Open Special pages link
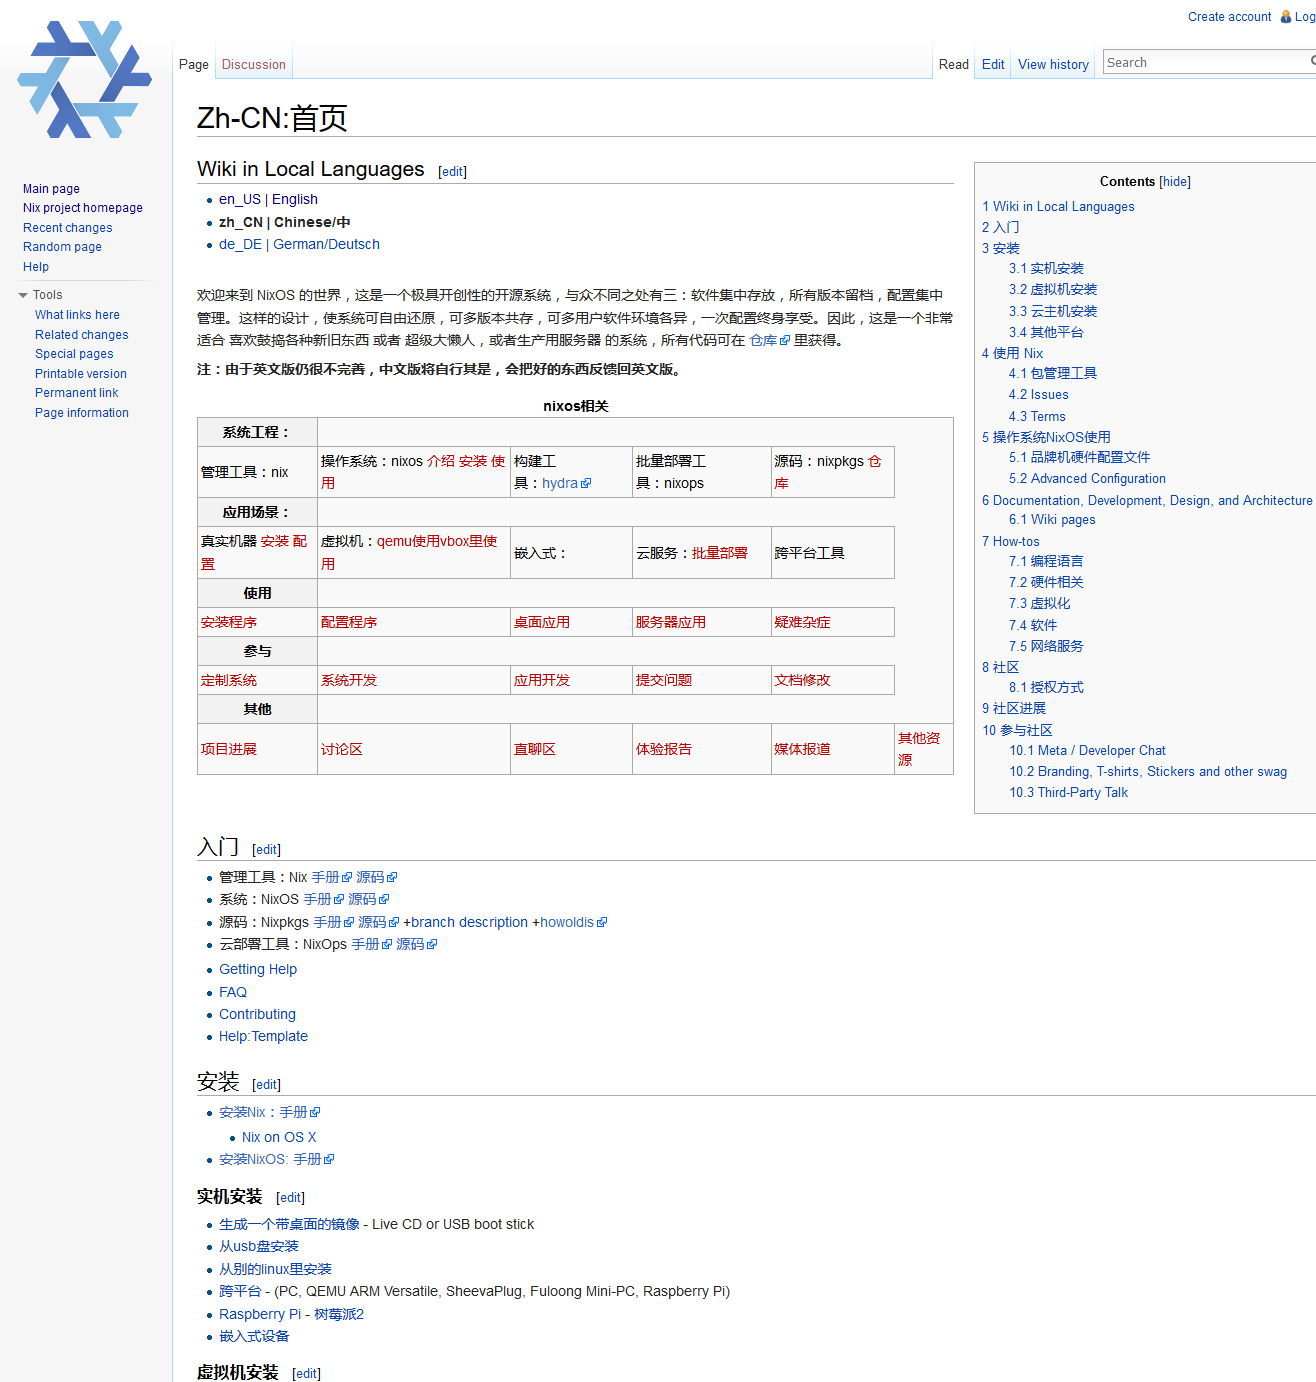 tap(74, 354)
